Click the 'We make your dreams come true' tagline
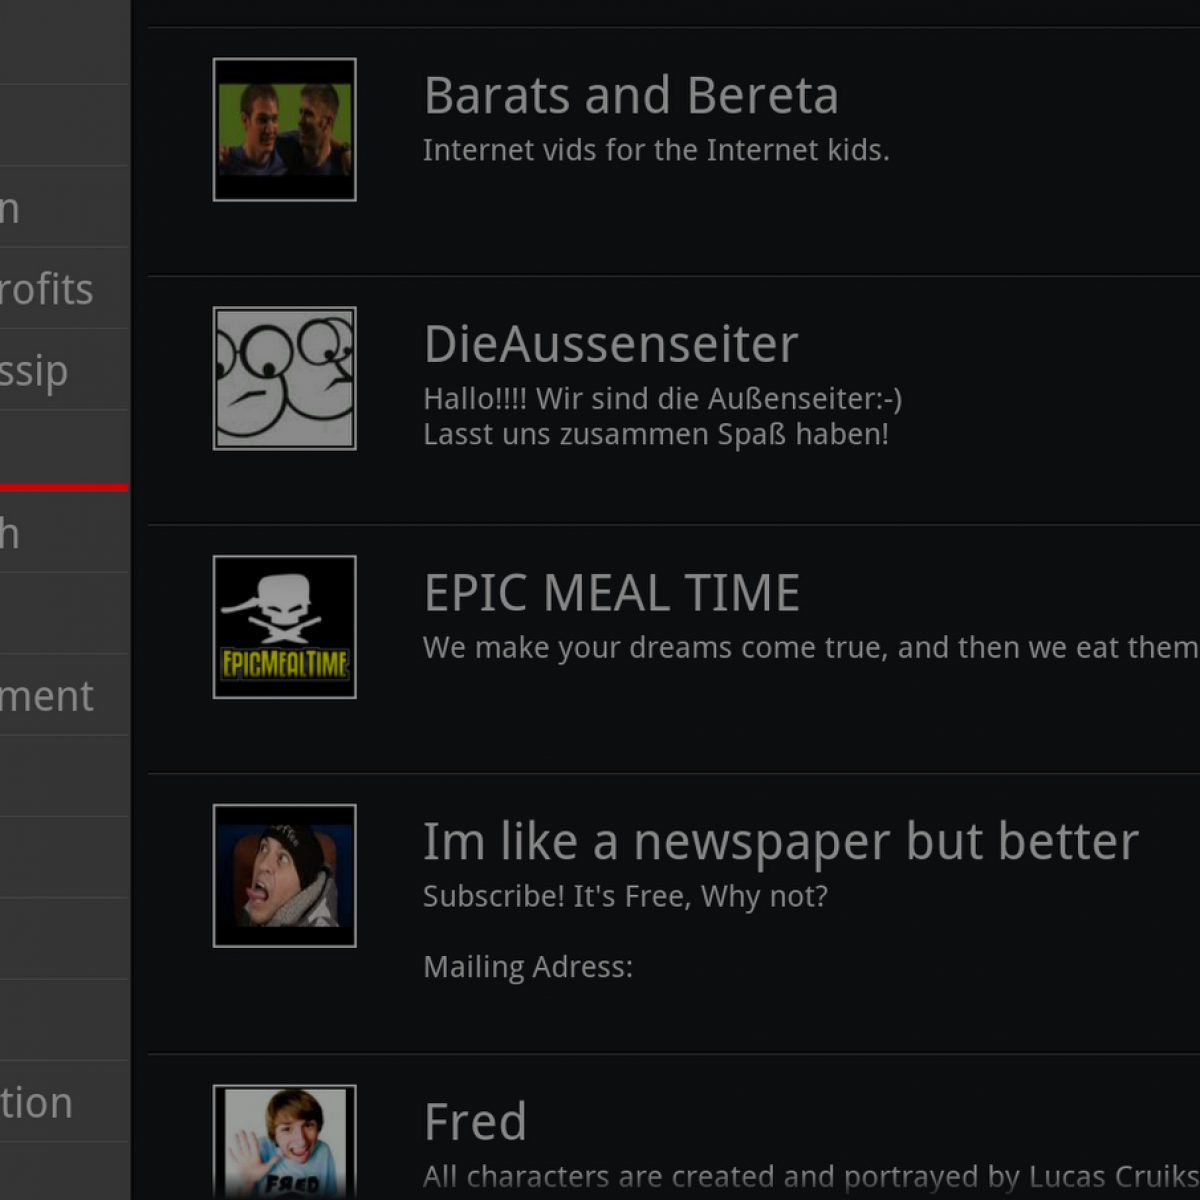Image resolution: width=1200 pixels, height=1200 pixels. click(811, 648)
